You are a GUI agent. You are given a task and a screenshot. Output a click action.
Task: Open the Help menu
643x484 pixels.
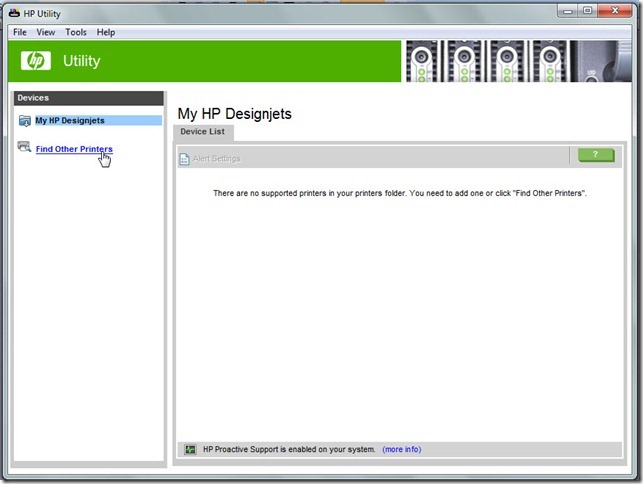click(x=106, y=32)
